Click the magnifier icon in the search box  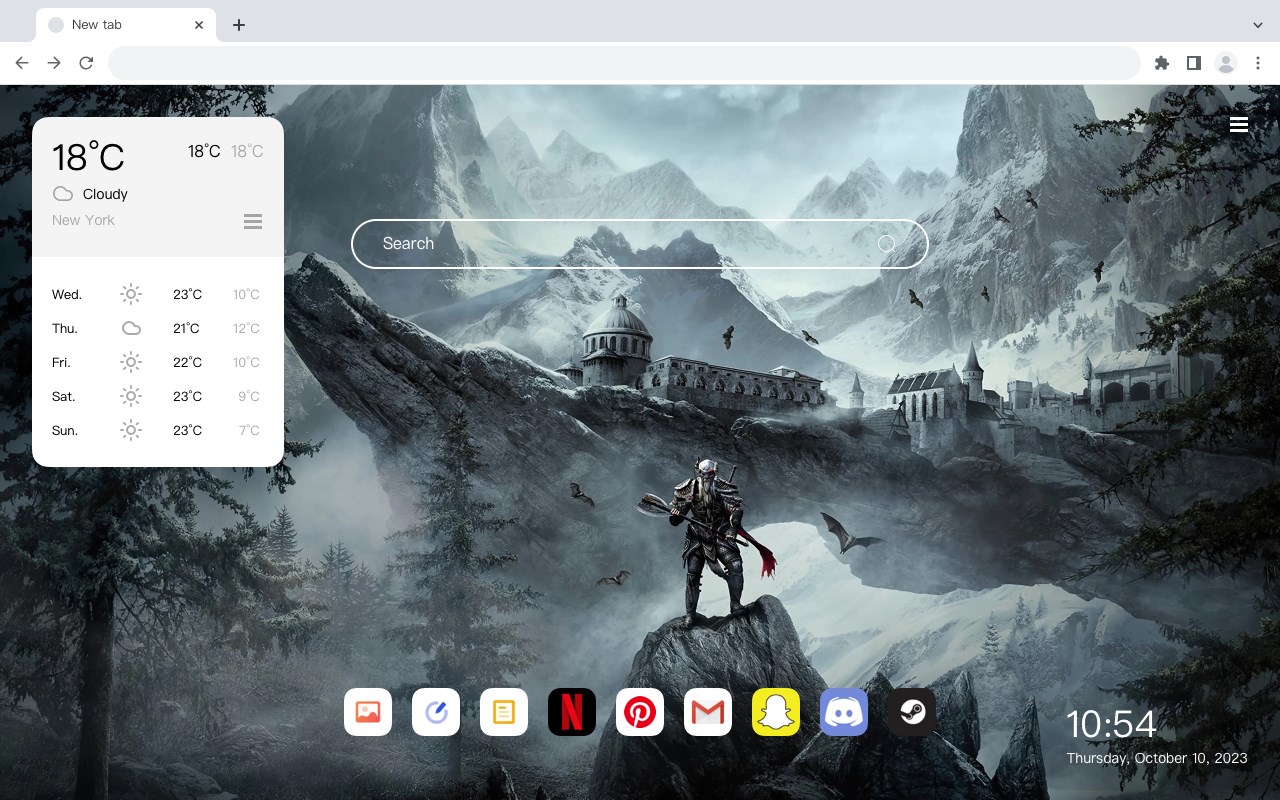coord(886,244)
